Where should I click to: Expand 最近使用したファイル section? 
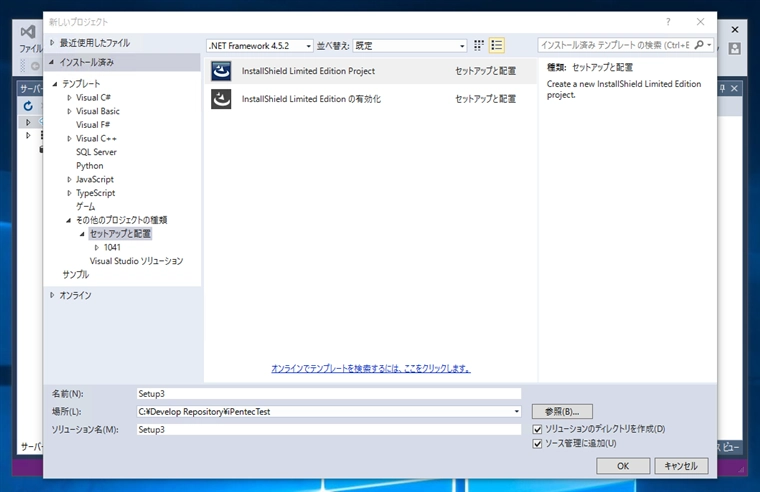(x=52, y=43)
